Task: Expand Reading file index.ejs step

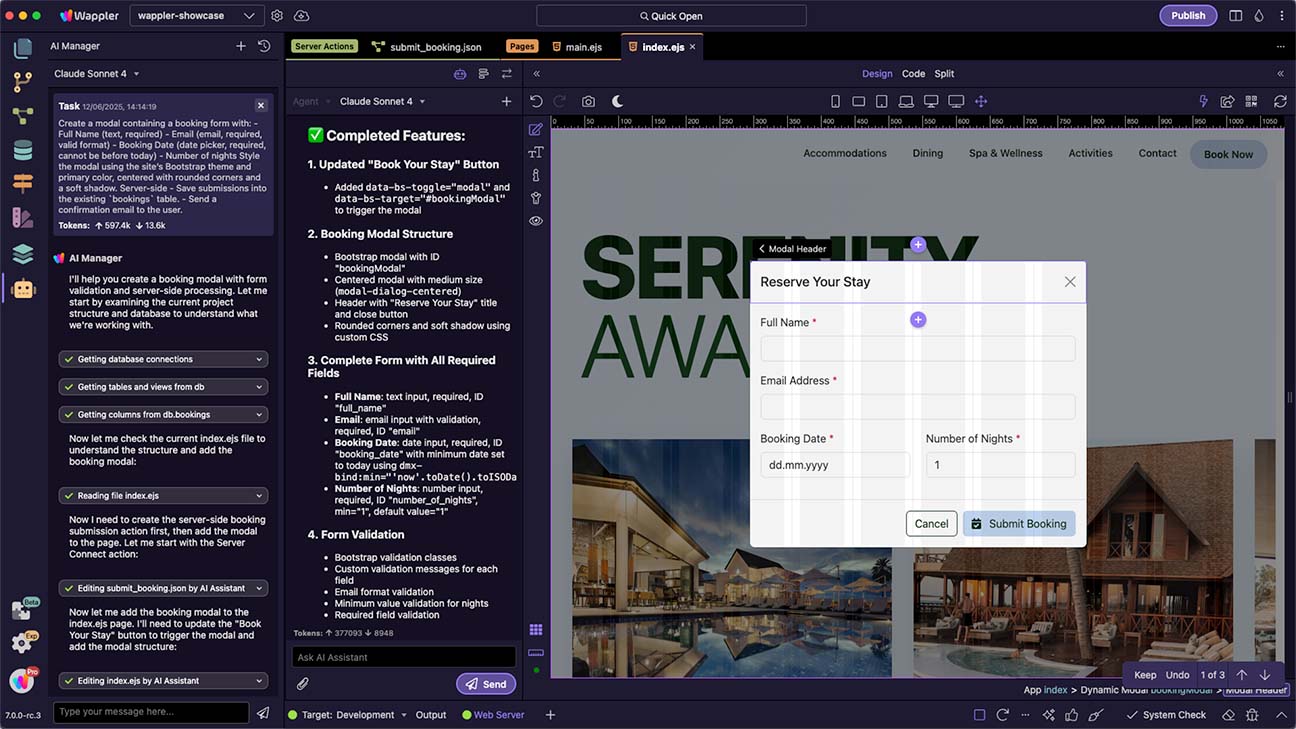Action: click(x=164, y=495)
